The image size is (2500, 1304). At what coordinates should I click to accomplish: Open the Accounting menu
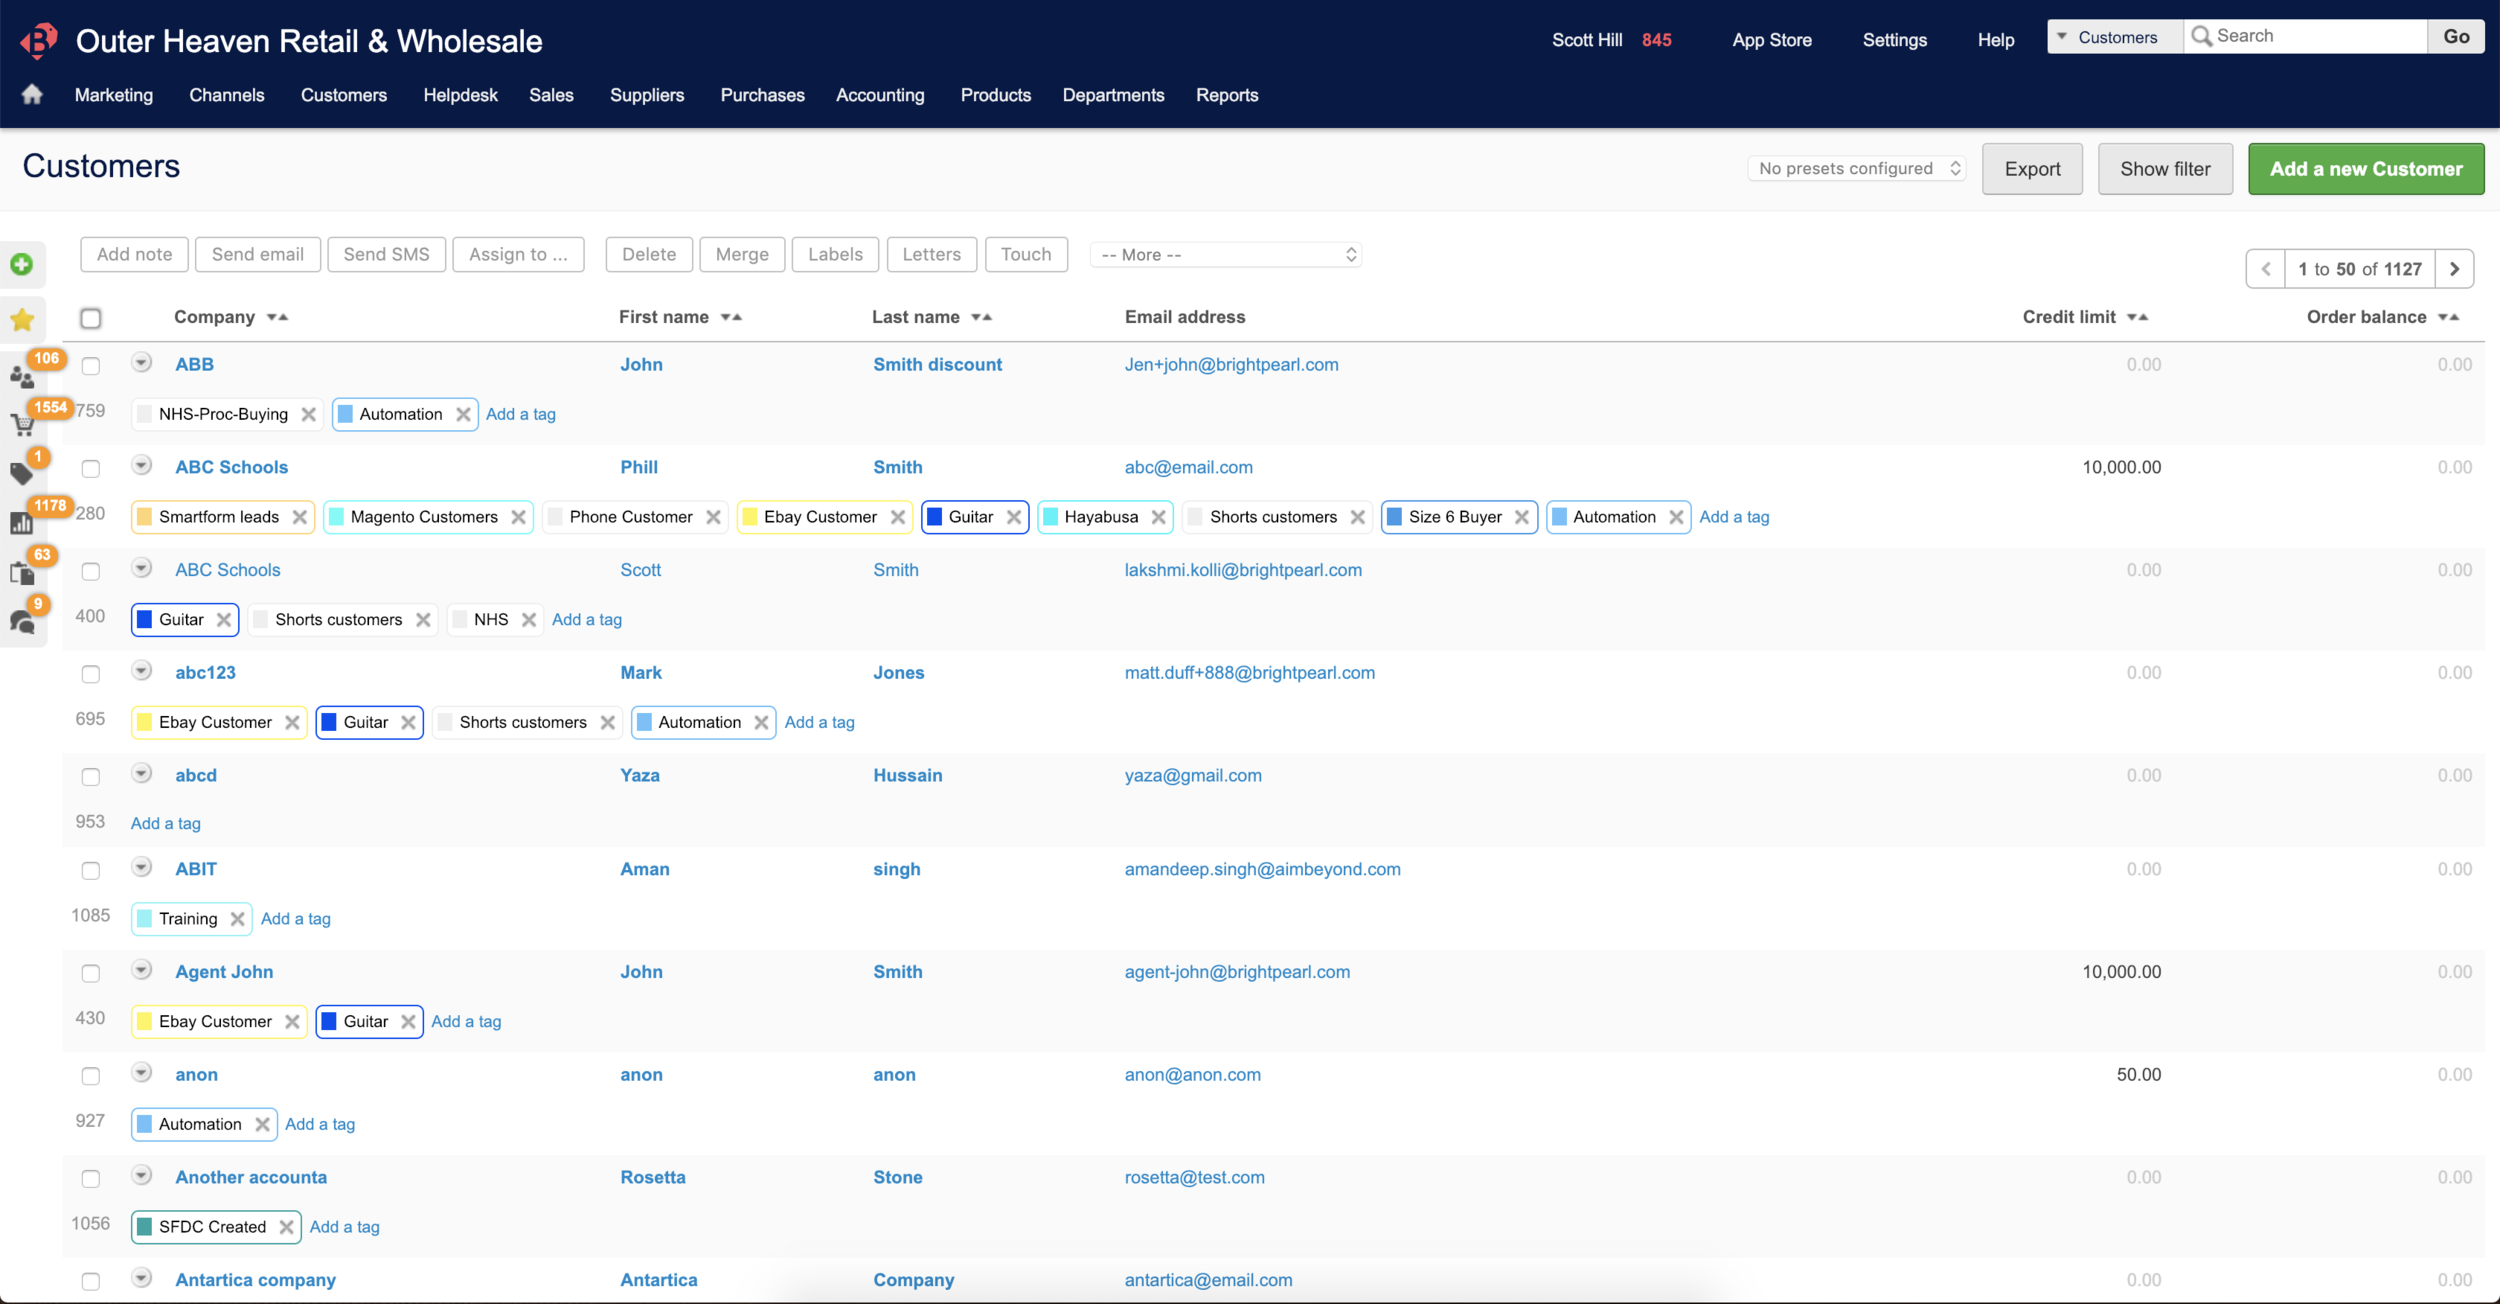pos(880,95)
